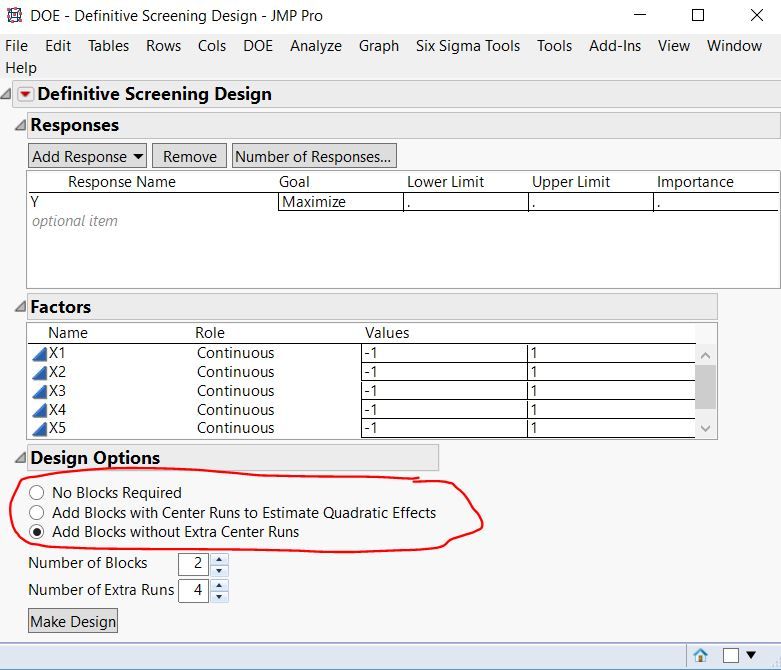Screen dimensions: 781x670
Task: Click the X2 continuous factor icon
Action: click(39, 373)
